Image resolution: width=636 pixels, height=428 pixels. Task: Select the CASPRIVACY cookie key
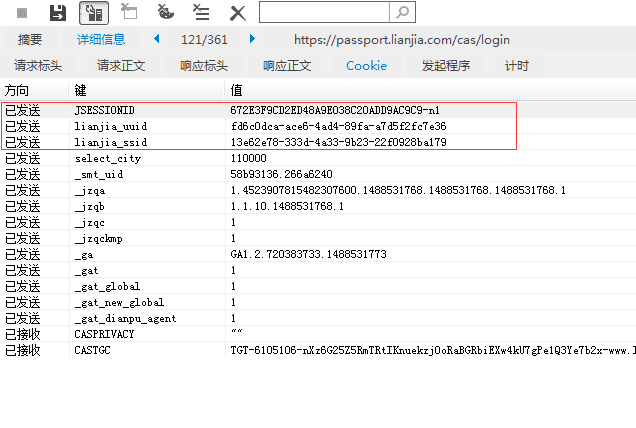coord(104,334)
